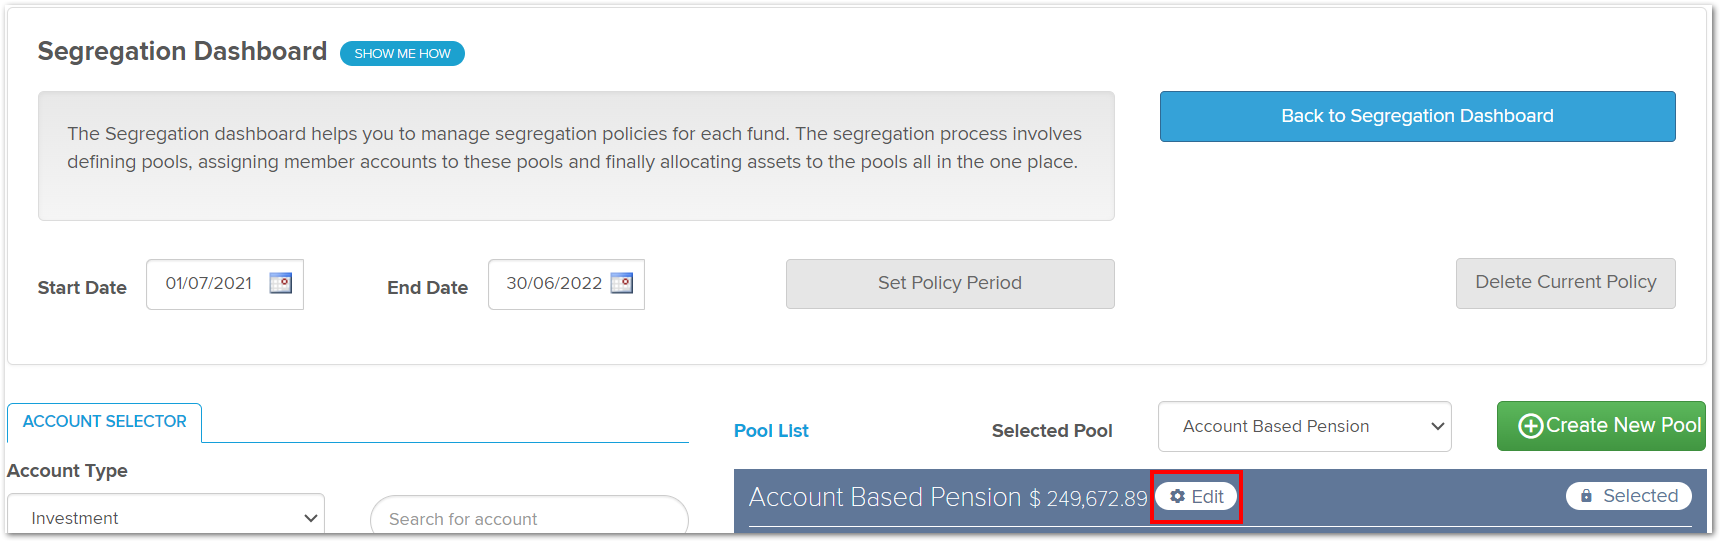Open the End Date calendar picker icon
Screen dimensions: 1721x542
click(x=622, y=283)
